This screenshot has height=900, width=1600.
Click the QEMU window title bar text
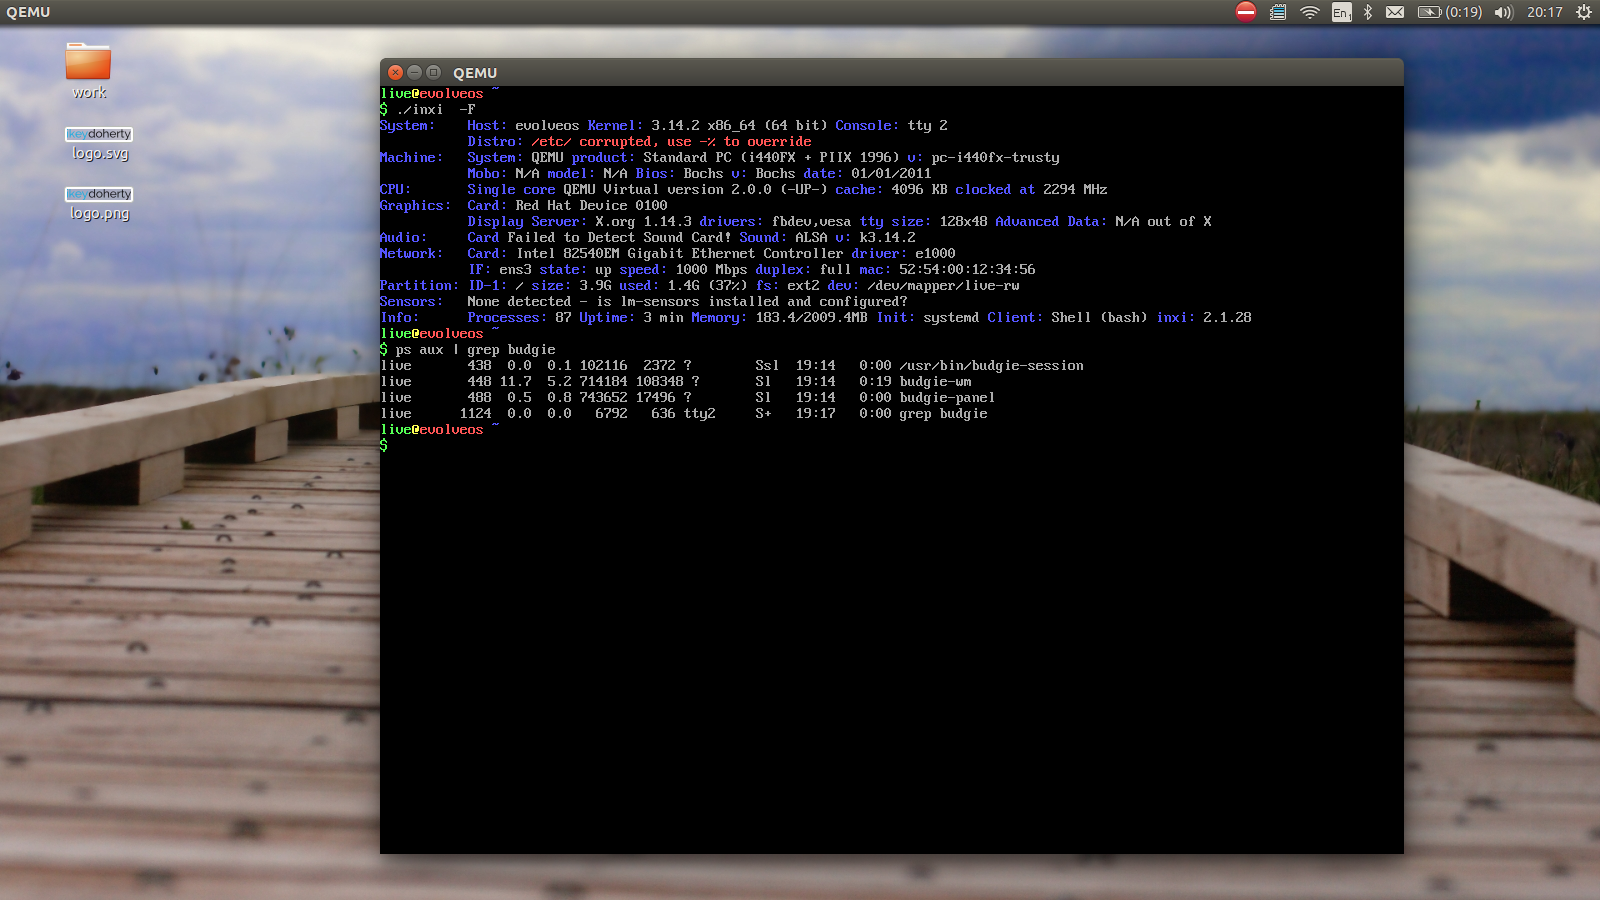tap(475, 73)
